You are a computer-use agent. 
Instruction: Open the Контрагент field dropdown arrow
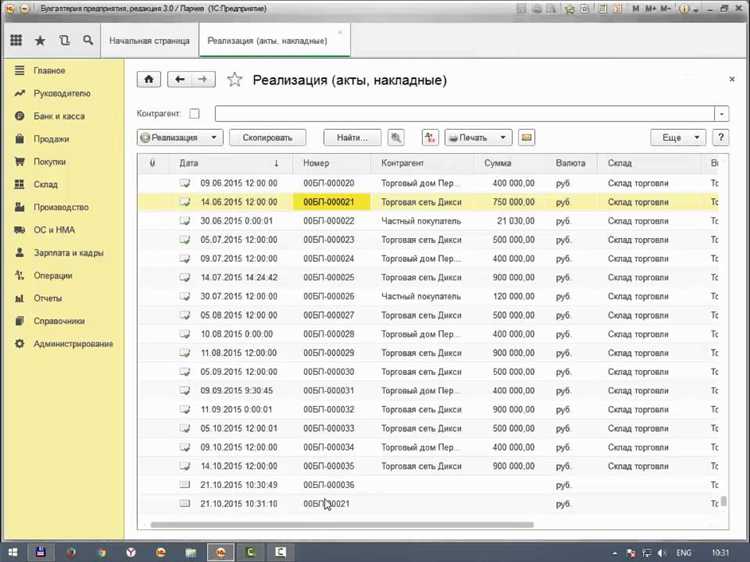721,114
